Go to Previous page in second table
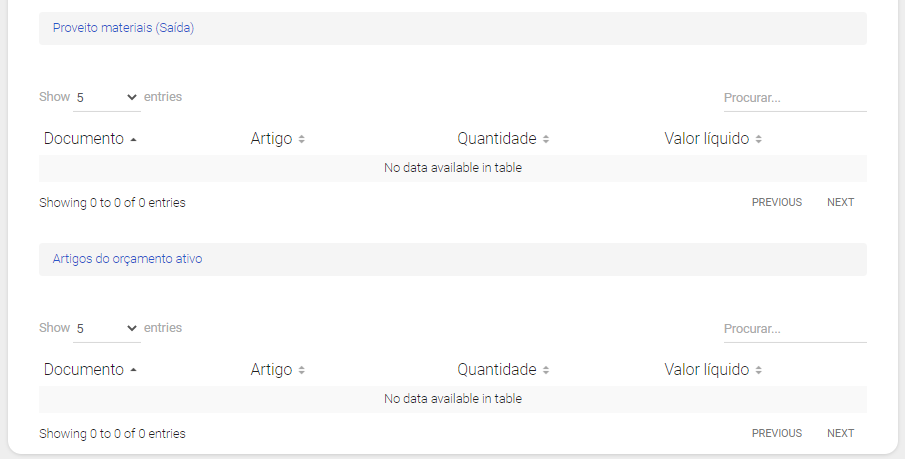The width and height of the screenshot is (905, 459). pos(777,433)
